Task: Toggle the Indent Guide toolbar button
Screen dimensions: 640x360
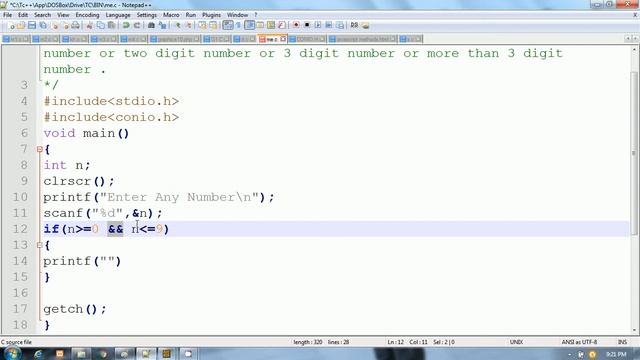Action: click(x=250, y=25)
